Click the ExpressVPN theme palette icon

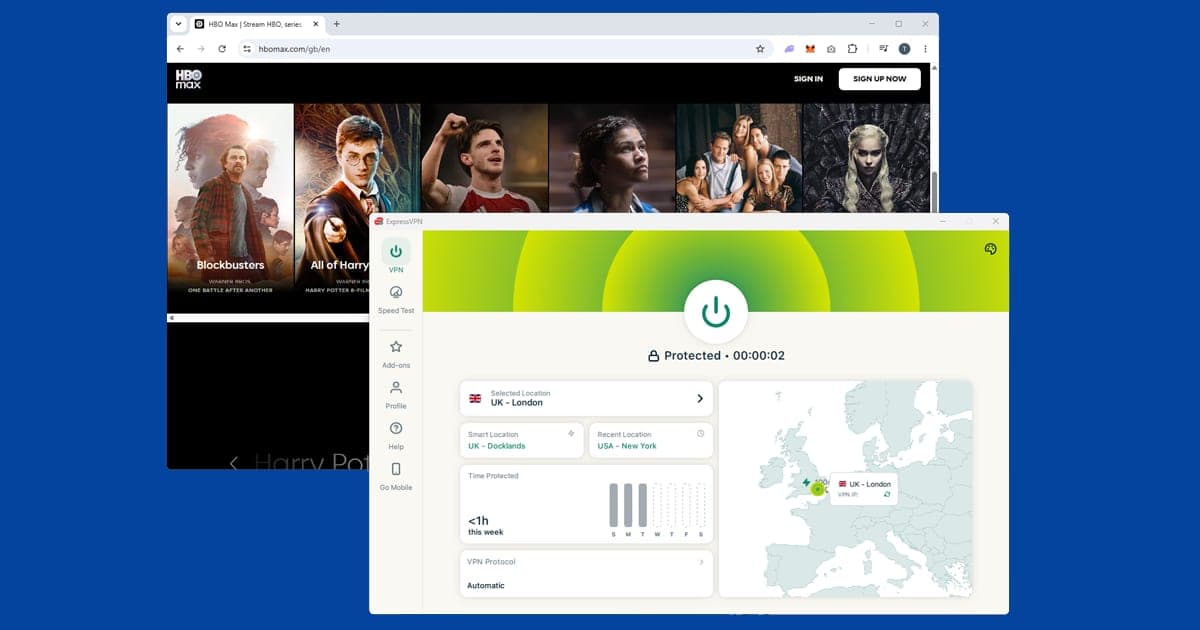point(990,249)
